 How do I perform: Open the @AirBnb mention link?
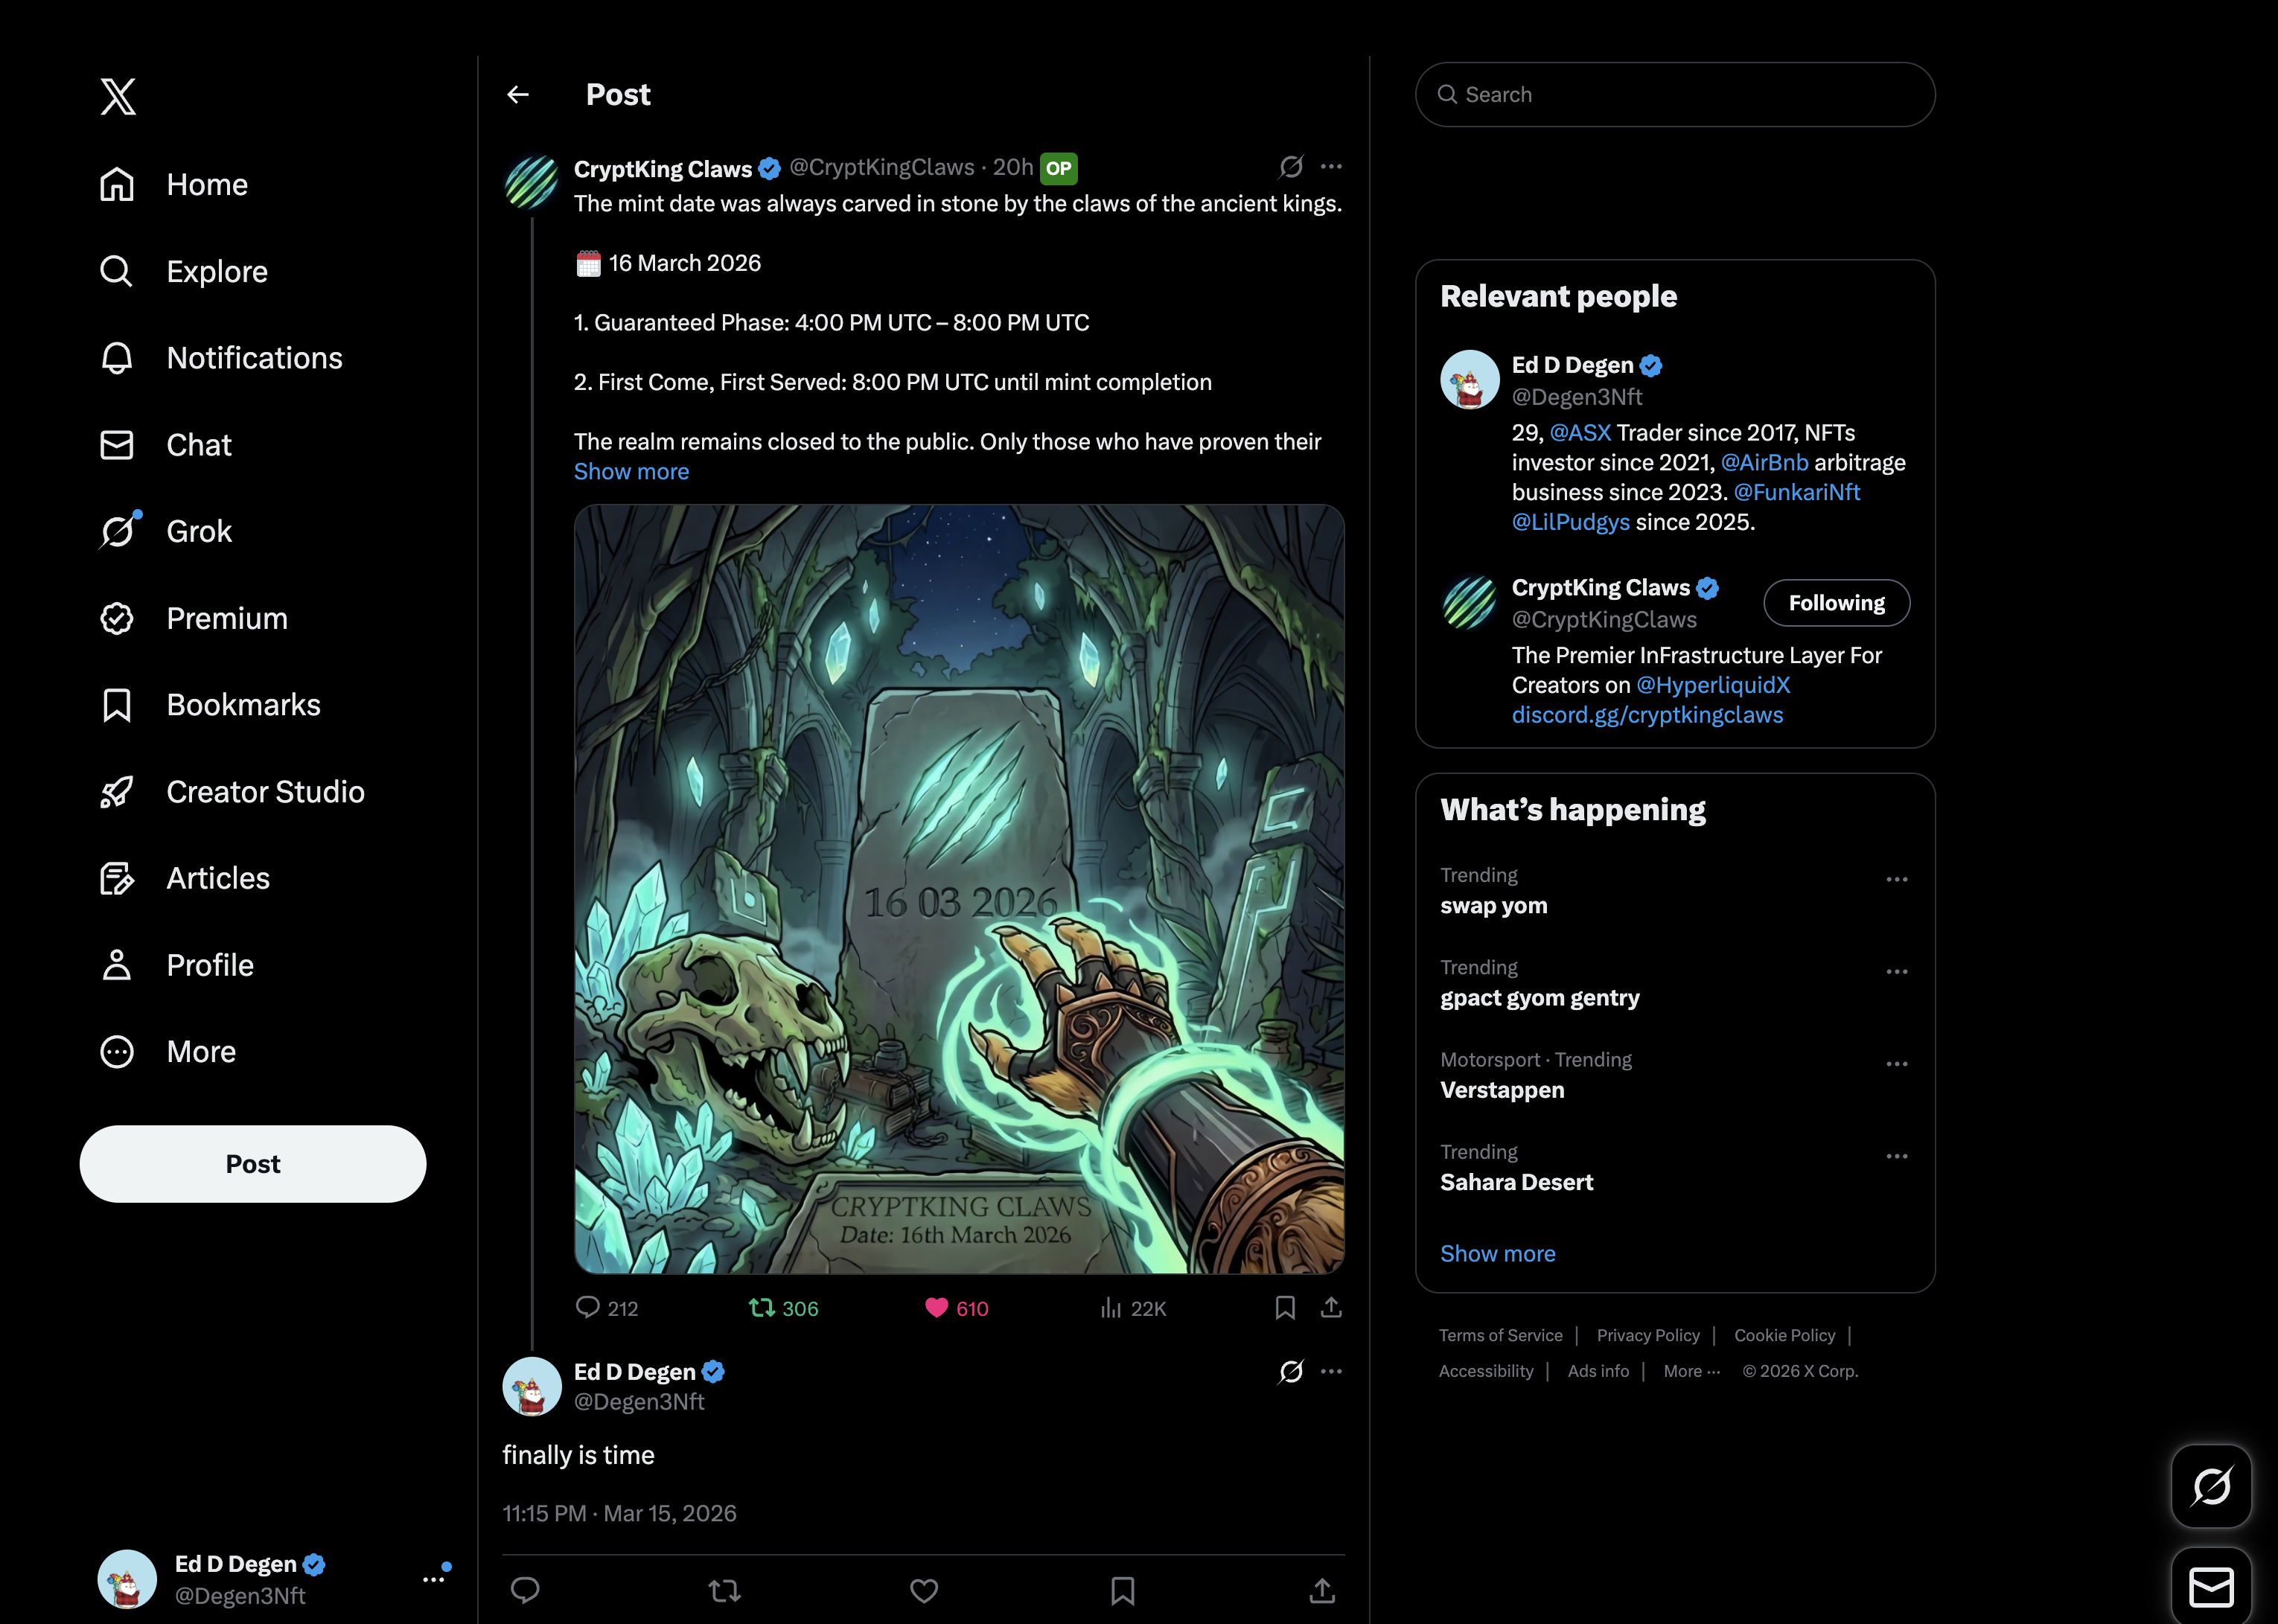coord(1764,463)
